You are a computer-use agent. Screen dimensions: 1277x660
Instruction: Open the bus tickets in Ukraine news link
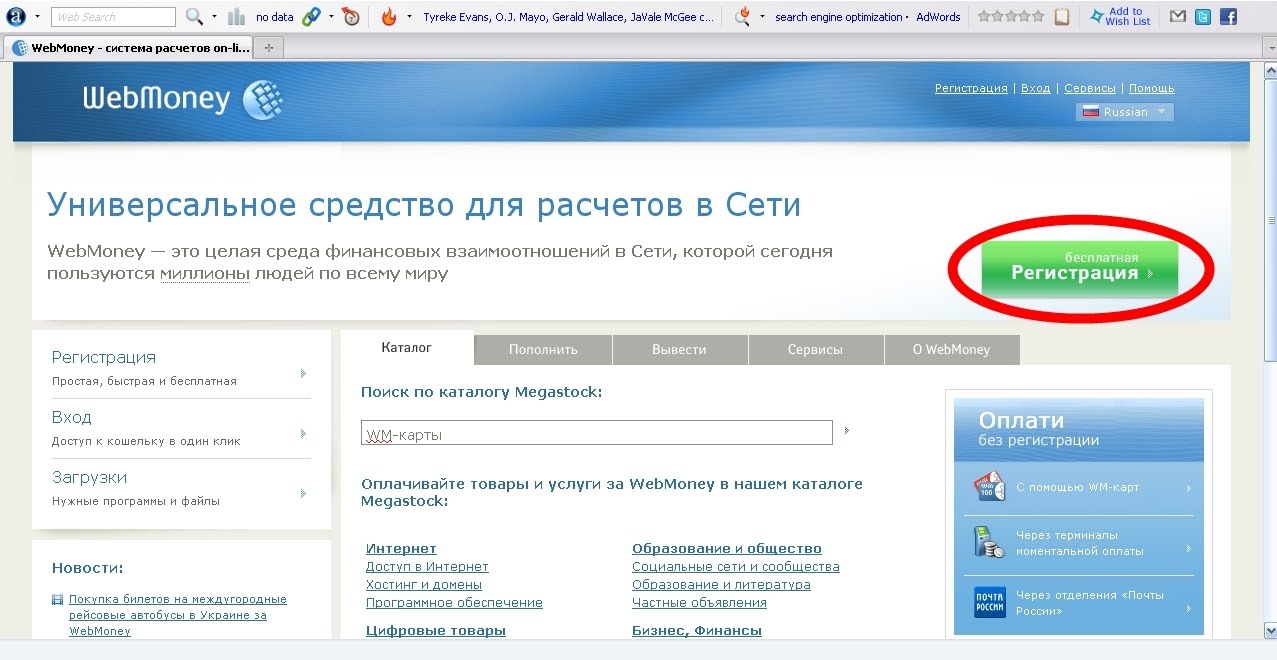178,615
